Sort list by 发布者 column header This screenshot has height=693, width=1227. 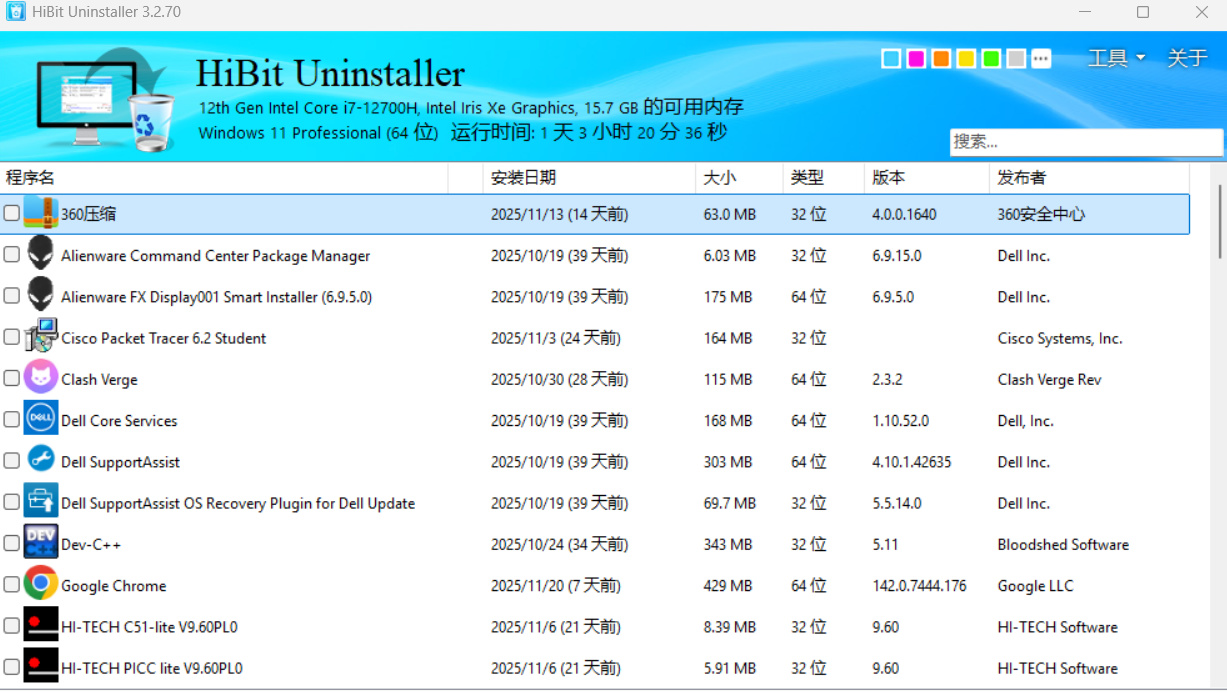pos(1090,177)
